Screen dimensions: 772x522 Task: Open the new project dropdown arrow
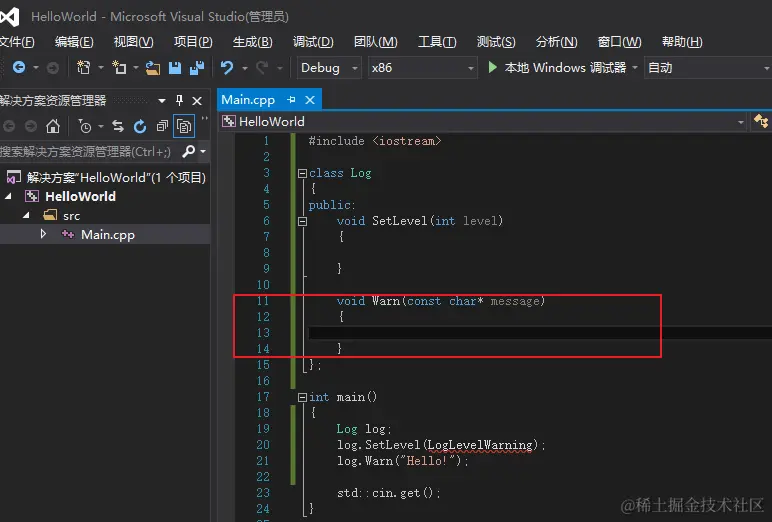101,67
